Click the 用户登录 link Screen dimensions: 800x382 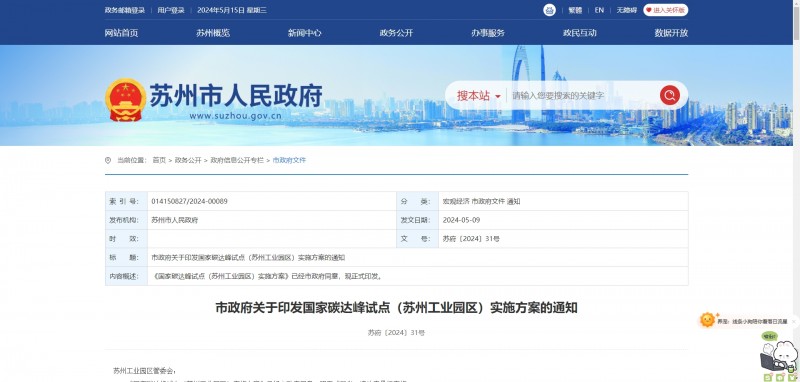point(171,10)
